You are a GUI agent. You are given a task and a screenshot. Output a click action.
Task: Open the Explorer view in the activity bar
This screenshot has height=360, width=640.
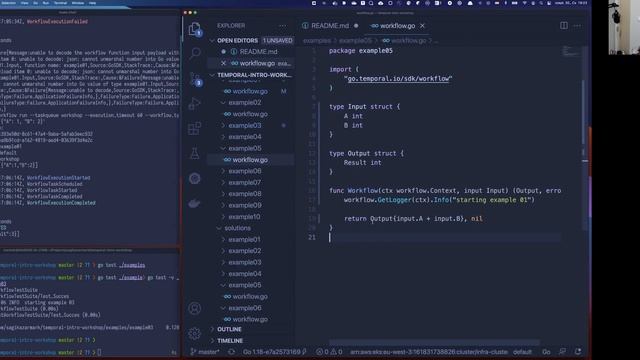(x=195, y=29)
